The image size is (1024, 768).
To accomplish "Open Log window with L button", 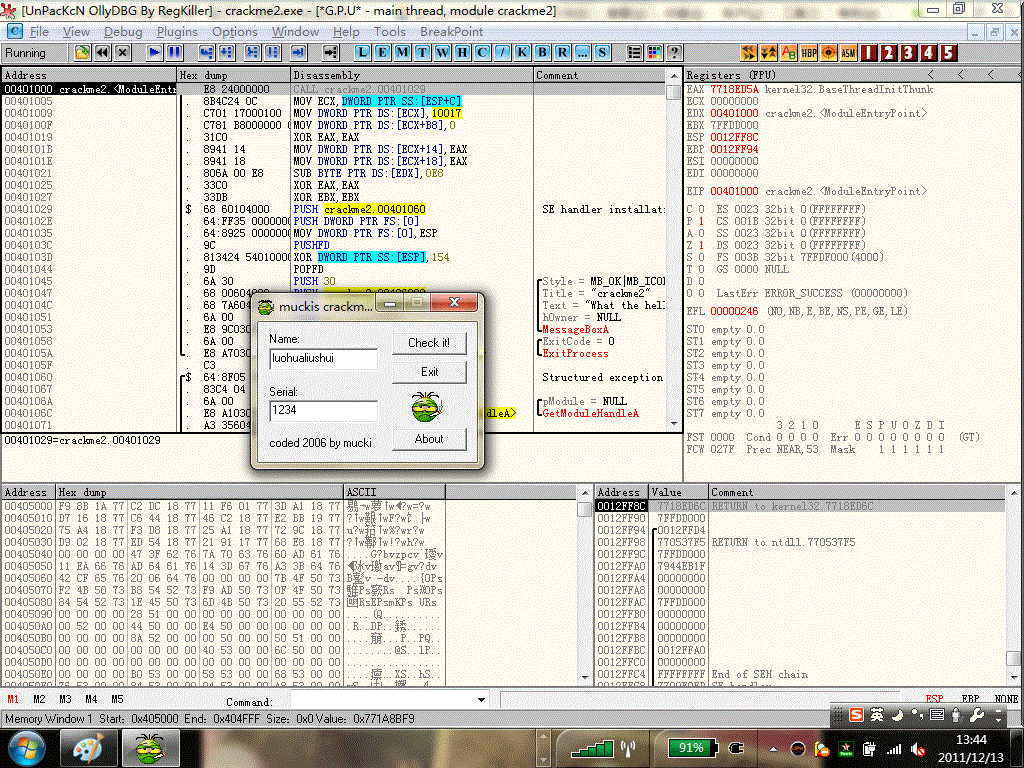I will [x=362, y=53].
